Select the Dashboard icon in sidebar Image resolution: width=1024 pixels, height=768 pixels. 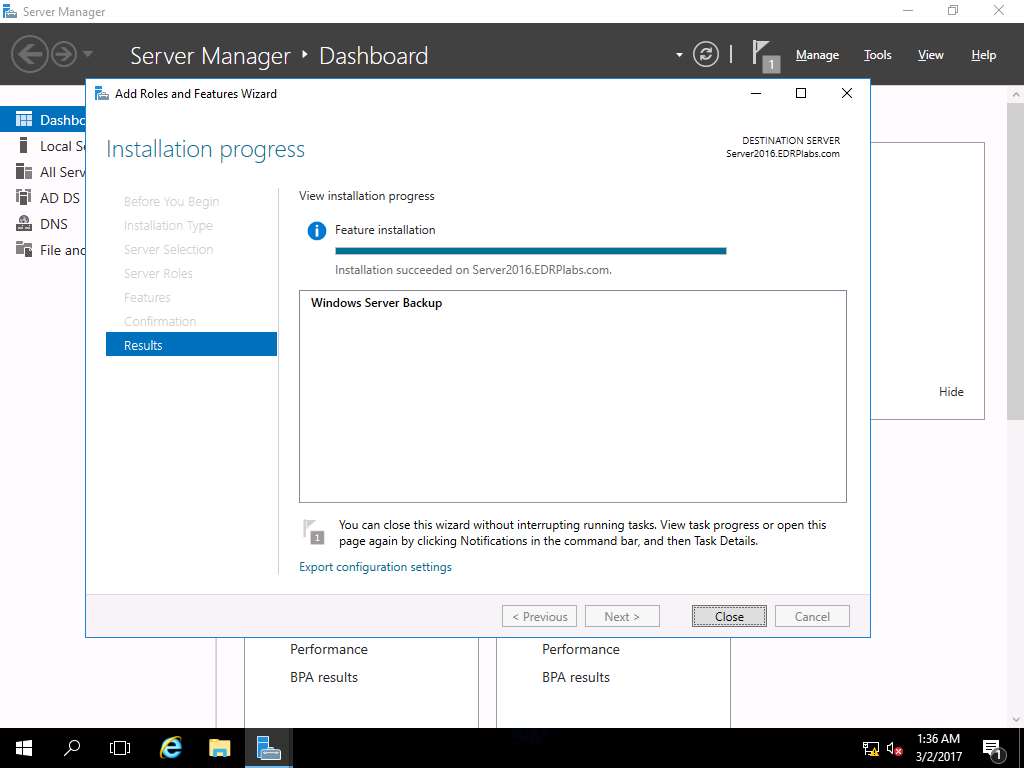(24, 120)
